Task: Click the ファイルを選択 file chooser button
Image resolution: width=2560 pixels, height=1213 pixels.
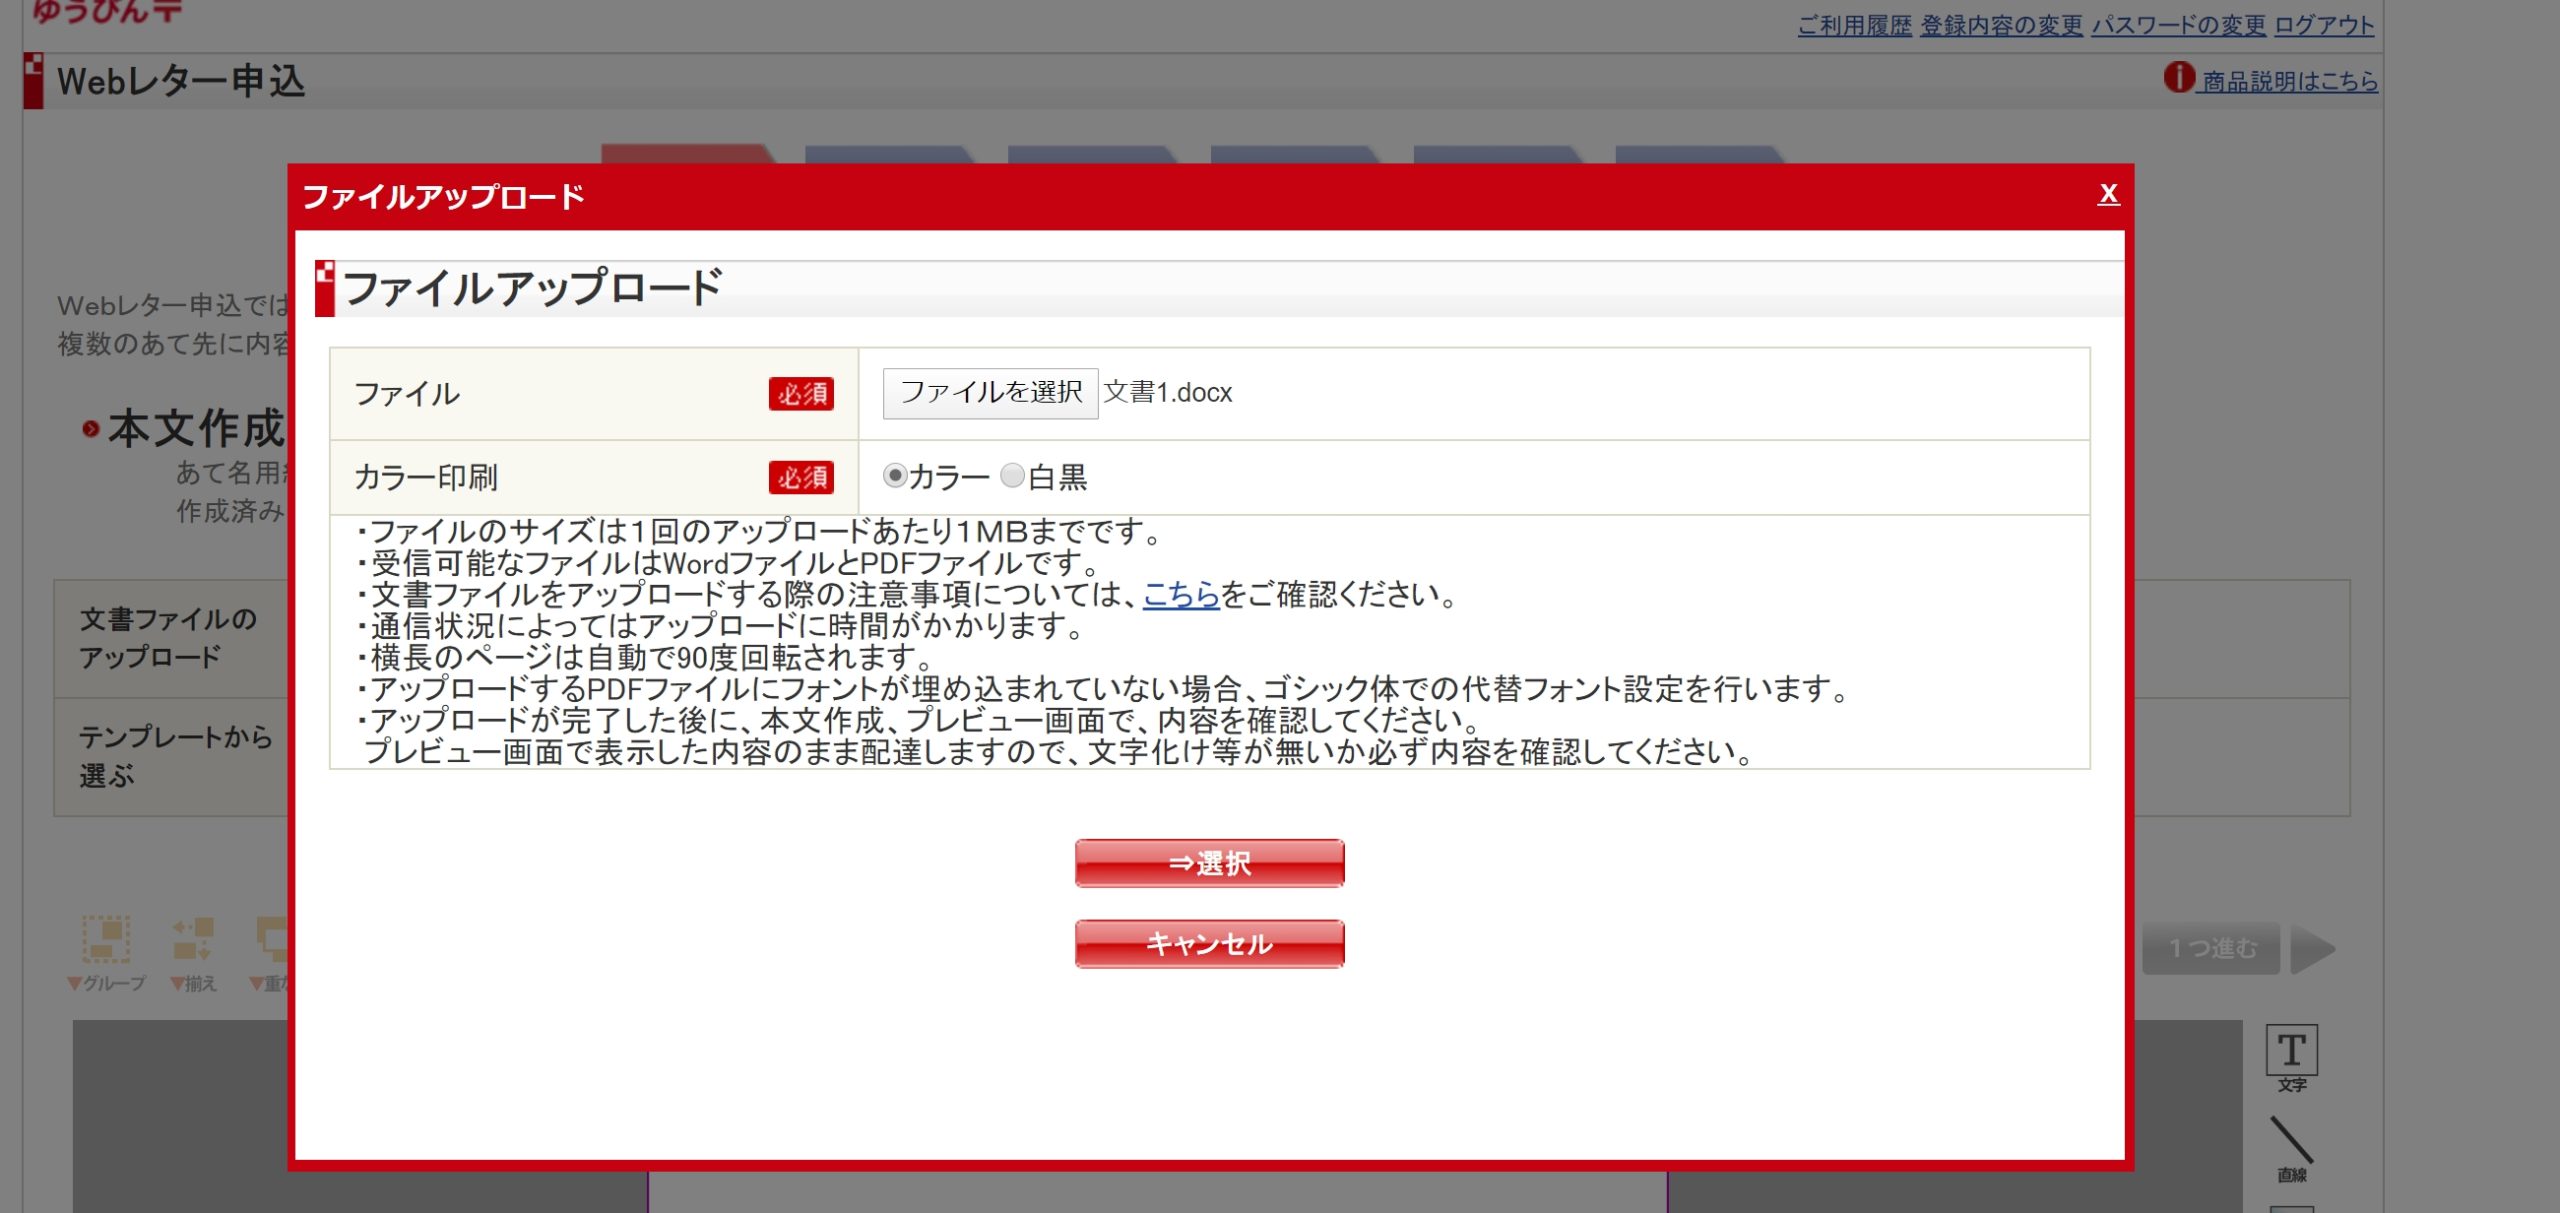Action: [x=990, y=393]
